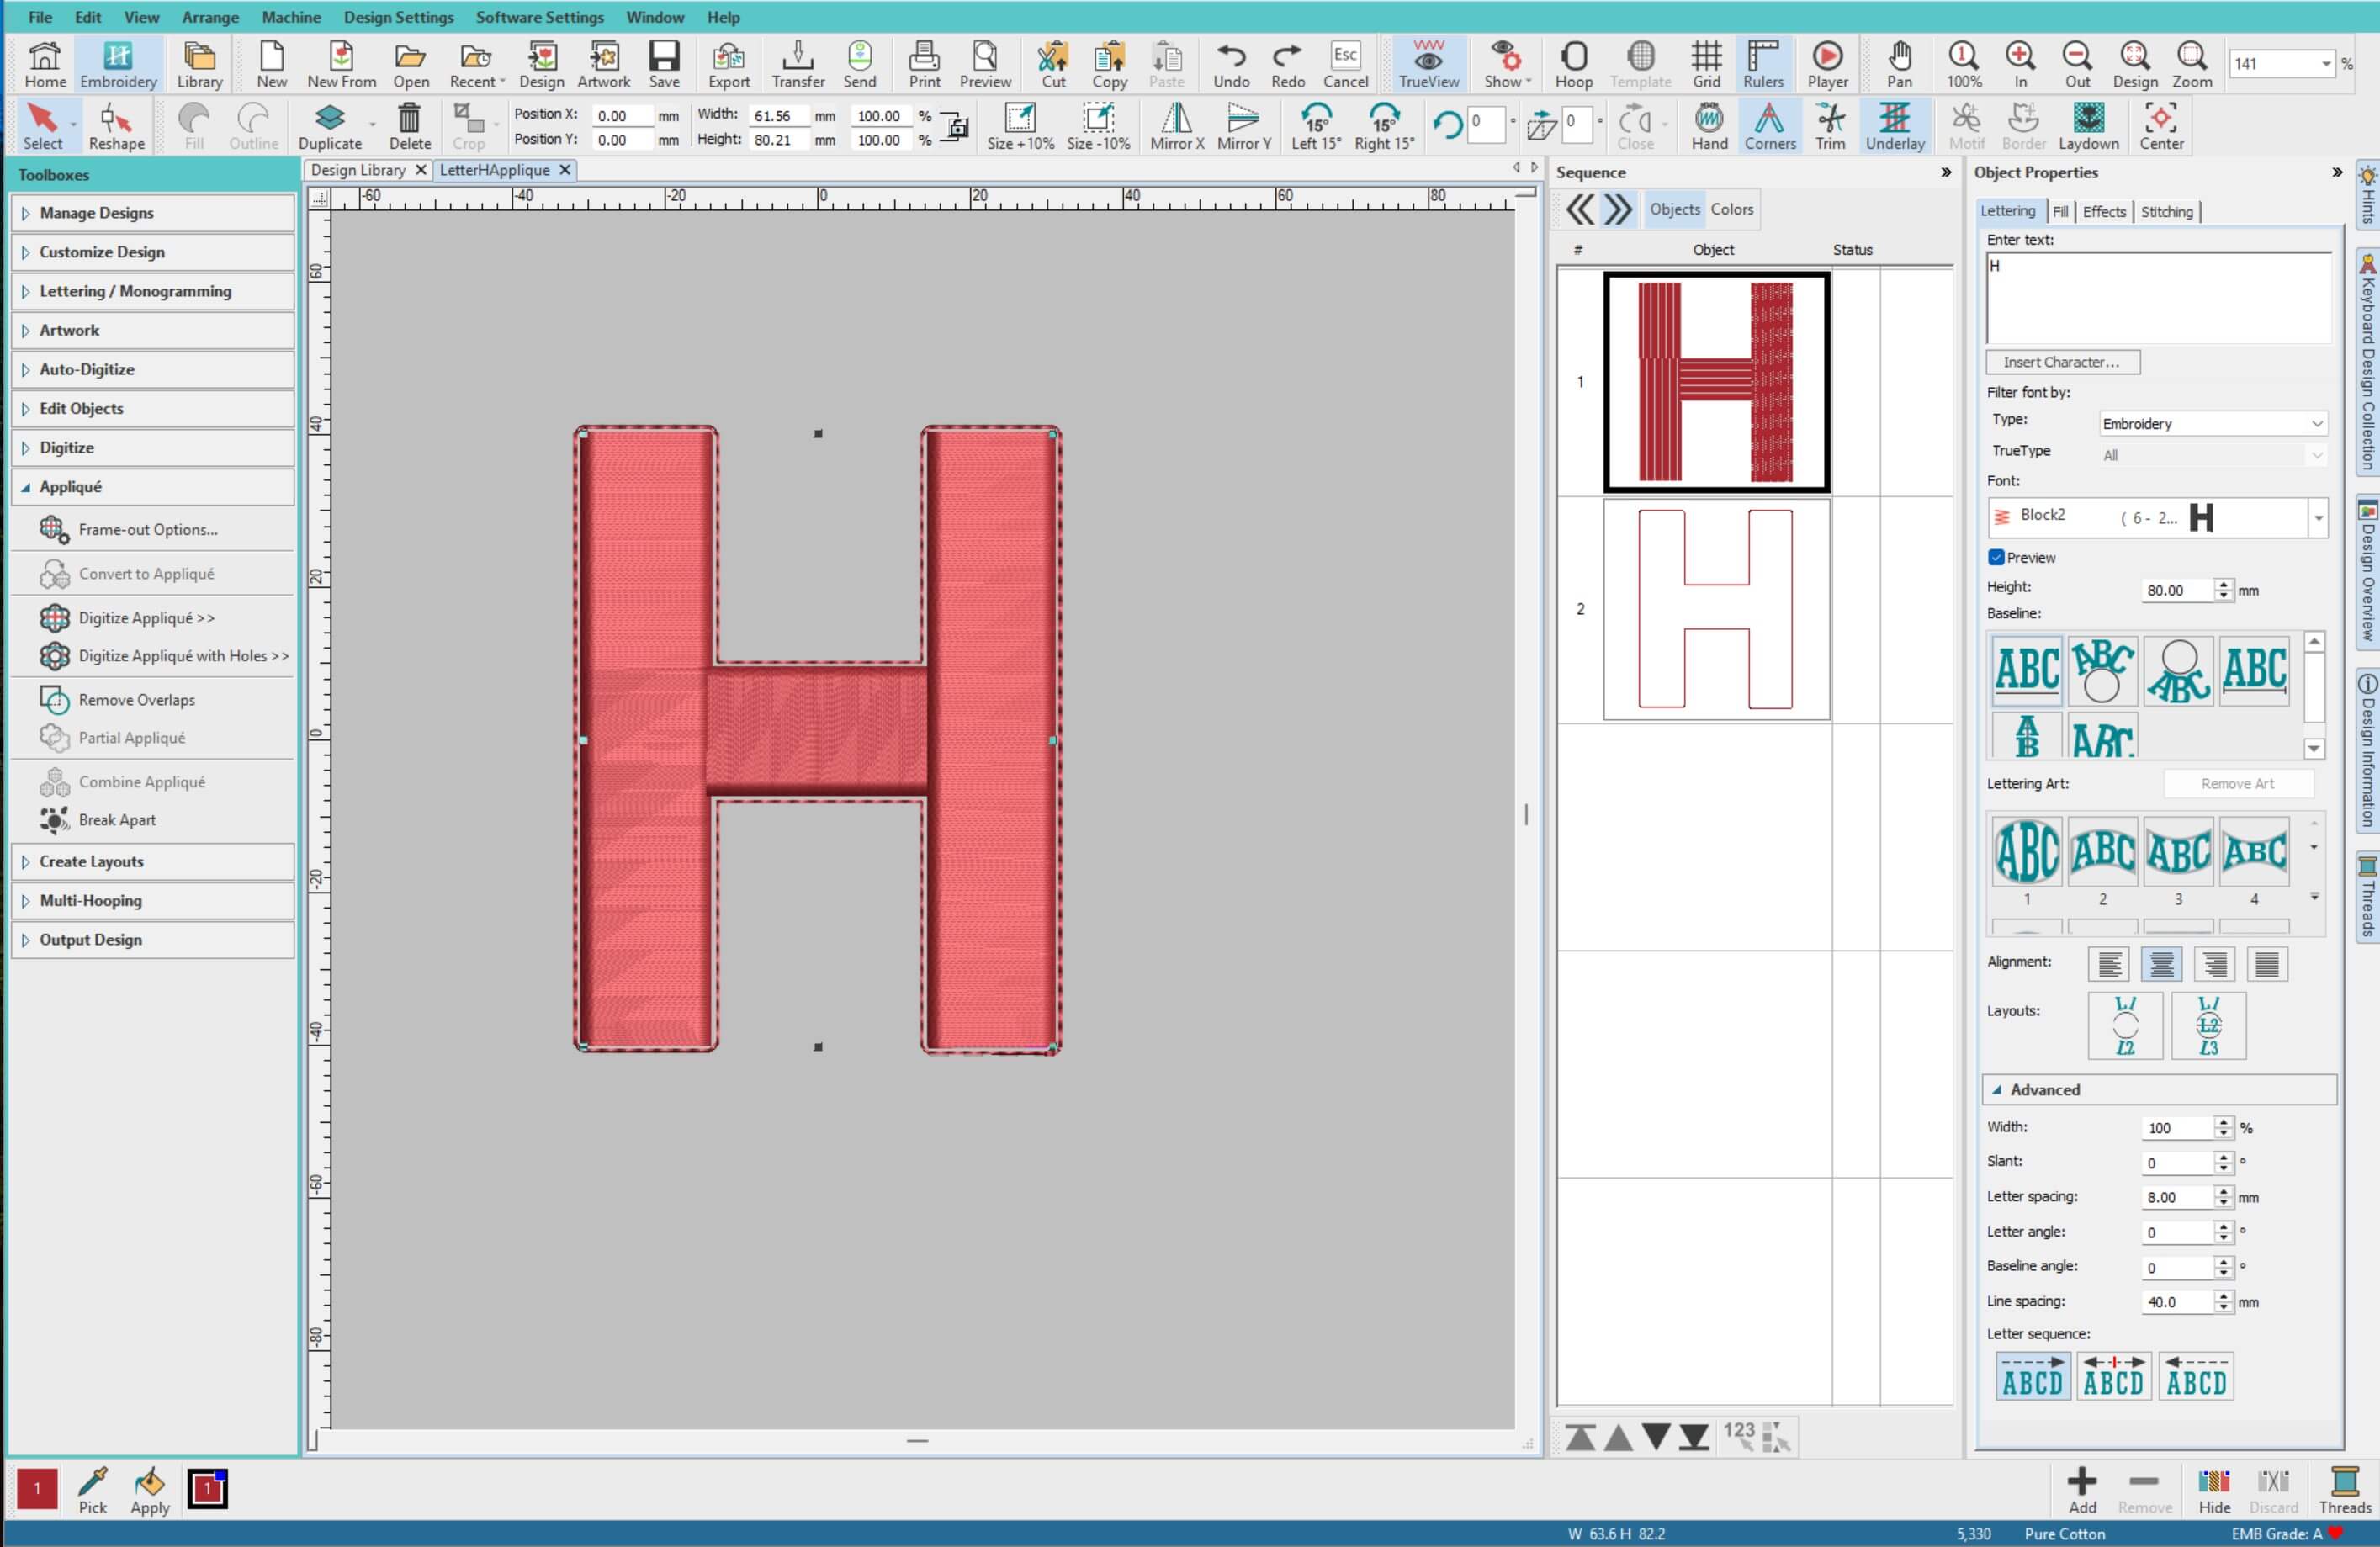The width and height of the screenshot is (2380, 1547).
Task: Select object 2 outline thumbnail
Action: click(1716, 609)
